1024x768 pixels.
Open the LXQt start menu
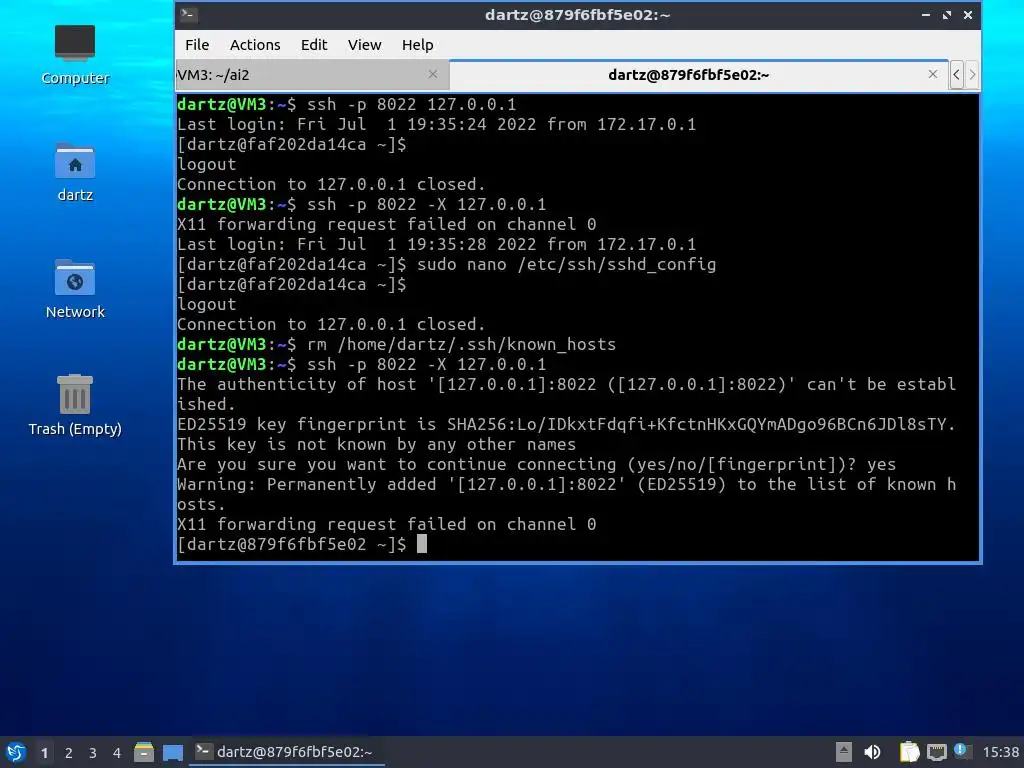[x=16, y=752]
